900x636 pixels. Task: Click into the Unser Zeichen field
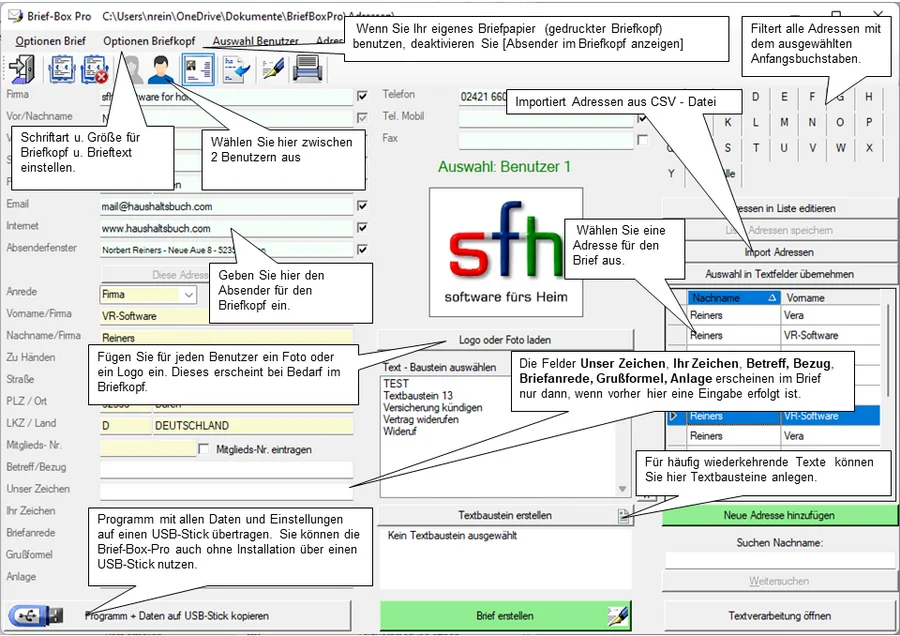pos(226,491)
